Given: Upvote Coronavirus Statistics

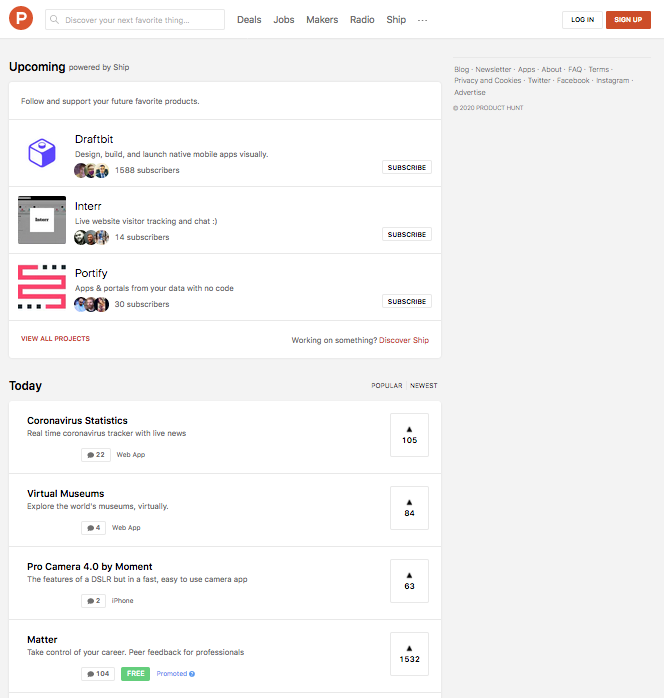Looking at the screenshot, I should point(409,435).
